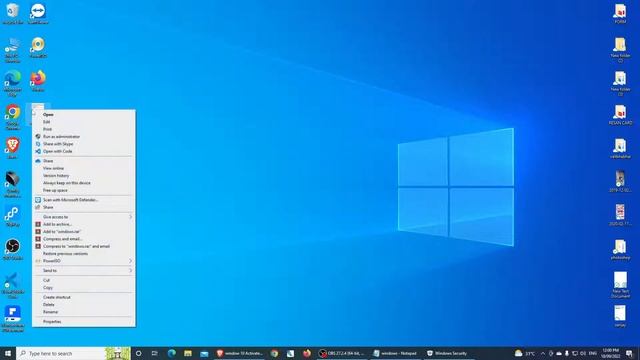Select Compress and email option
The height and width of the screenshot is (360, 640).
tap(84, 239)
